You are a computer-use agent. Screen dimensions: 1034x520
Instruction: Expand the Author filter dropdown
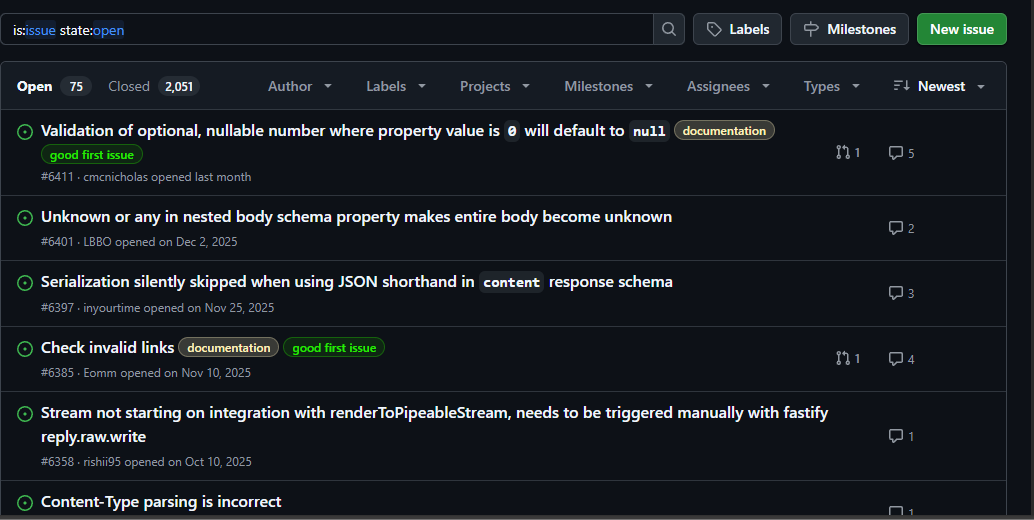(x=300, y=86)
